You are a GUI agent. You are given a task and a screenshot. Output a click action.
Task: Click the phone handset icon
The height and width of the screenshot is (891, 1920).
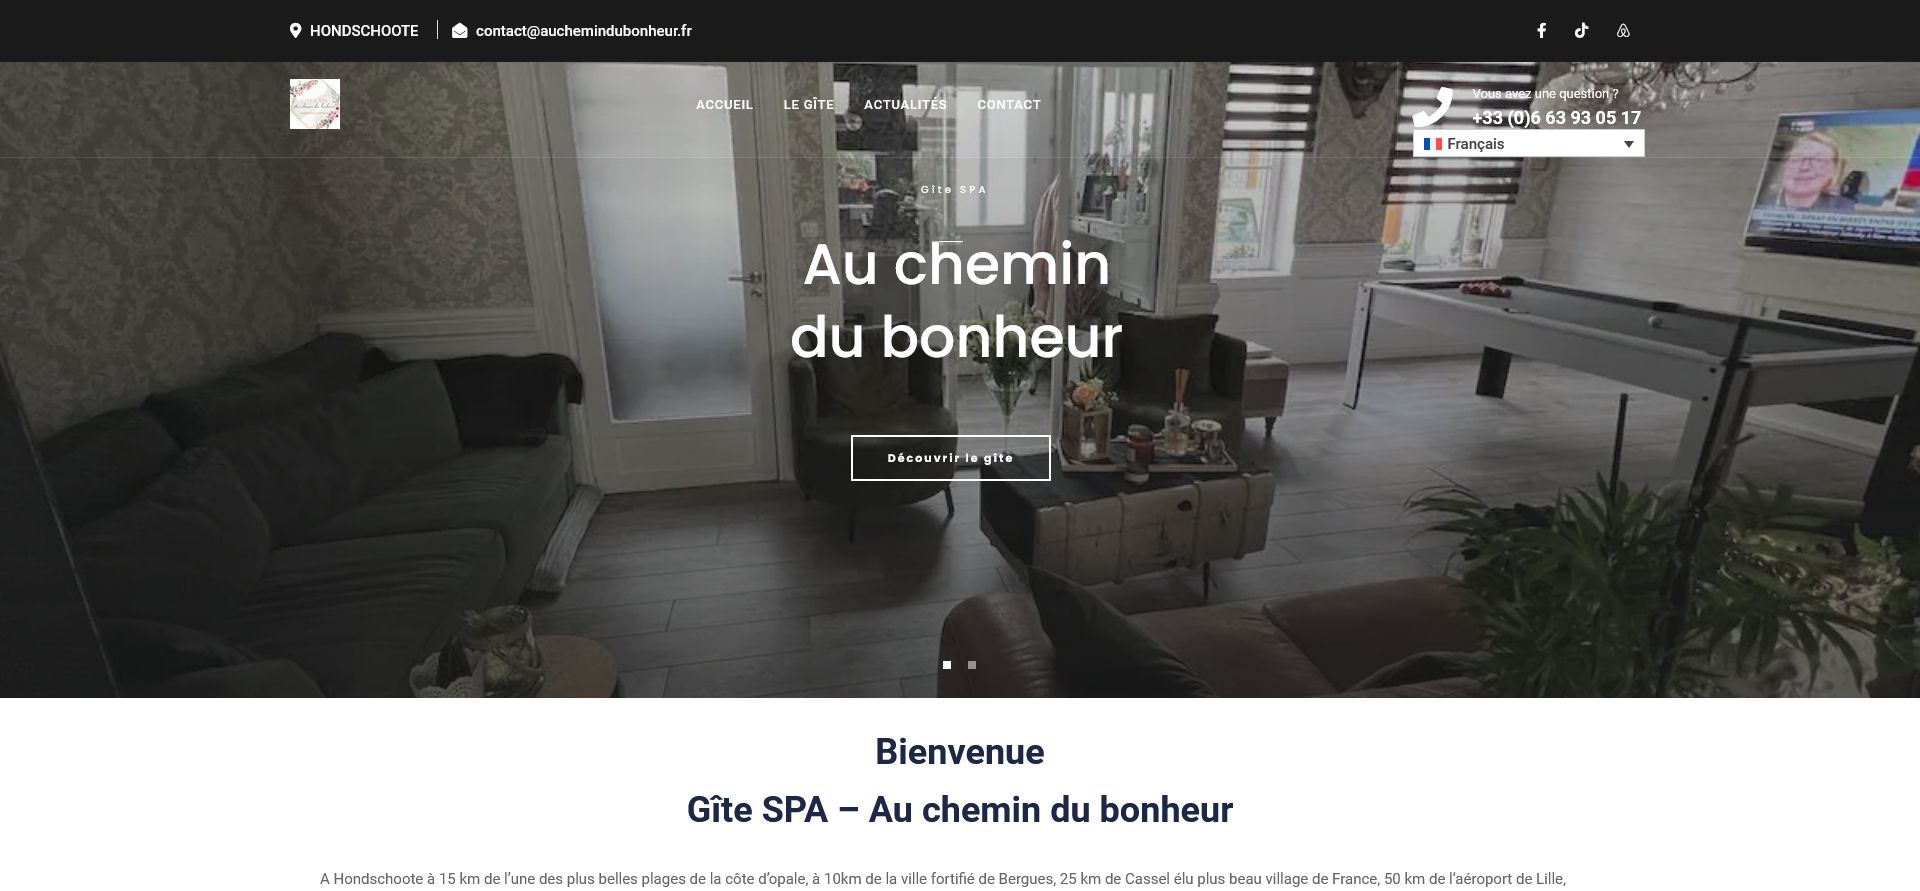coord(1433,106)
